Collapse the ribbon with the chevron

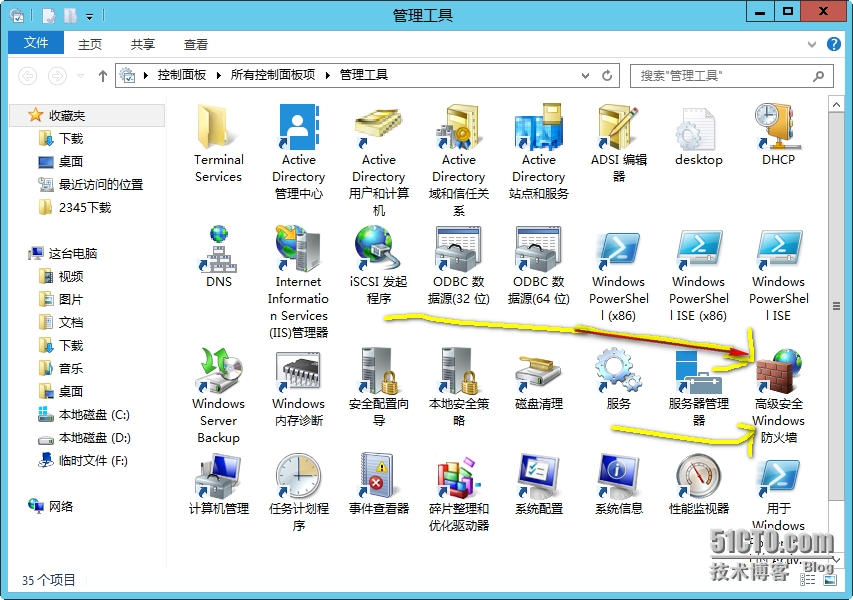[x=812, y=43]
